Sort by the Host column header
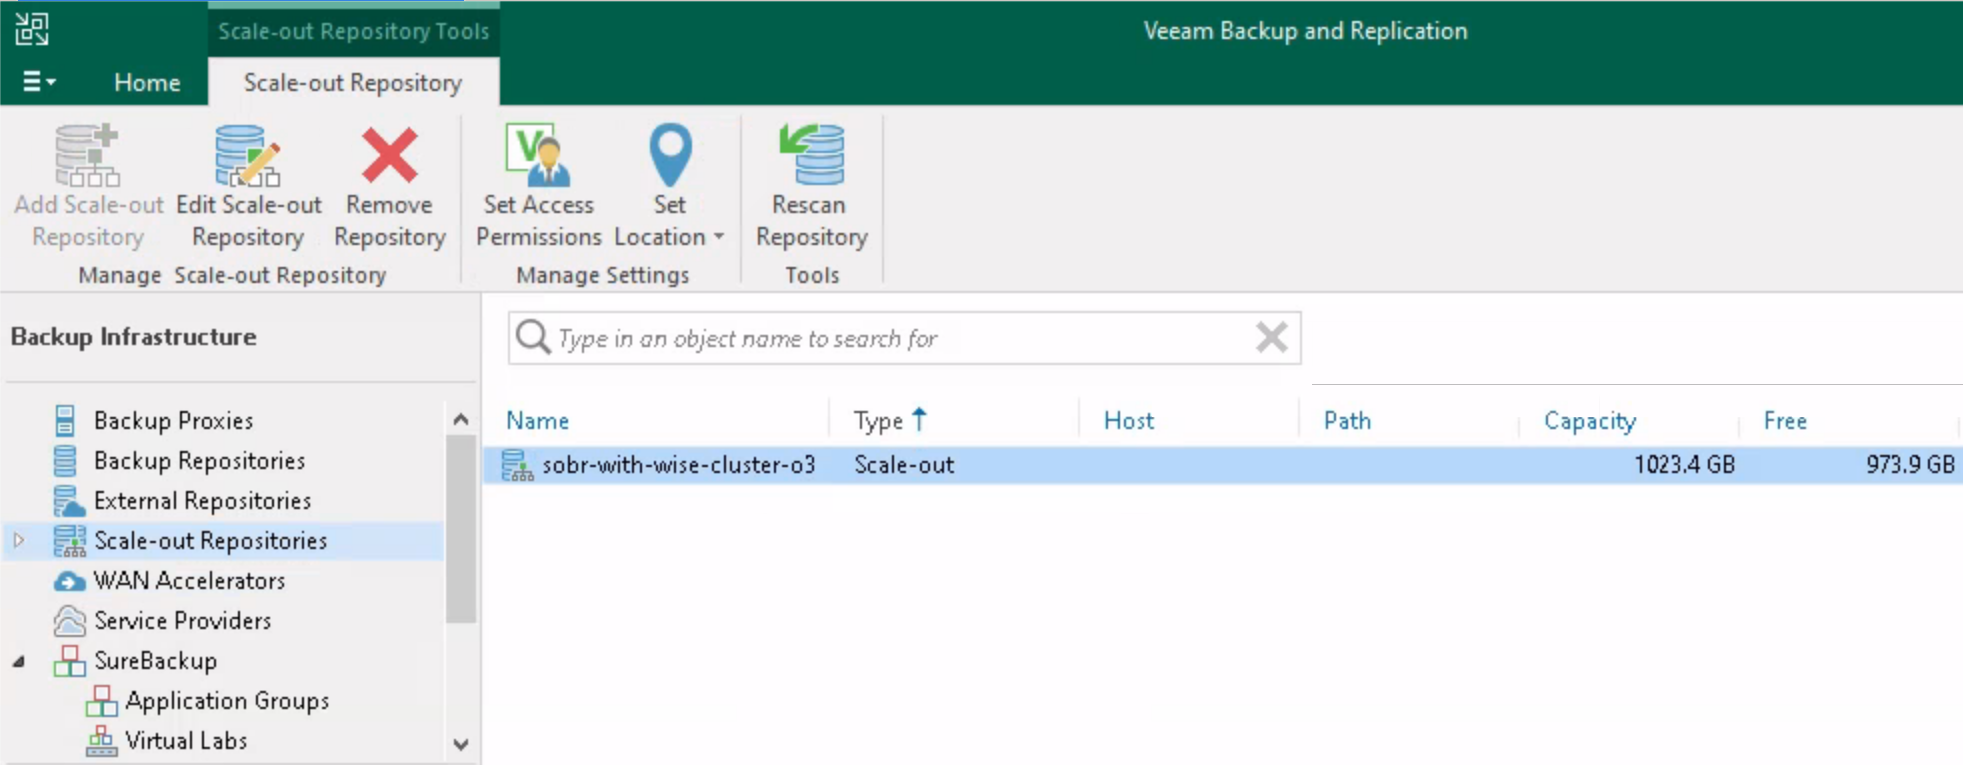Viewport: 1963px width, 765px height. tap(1129, 421)
